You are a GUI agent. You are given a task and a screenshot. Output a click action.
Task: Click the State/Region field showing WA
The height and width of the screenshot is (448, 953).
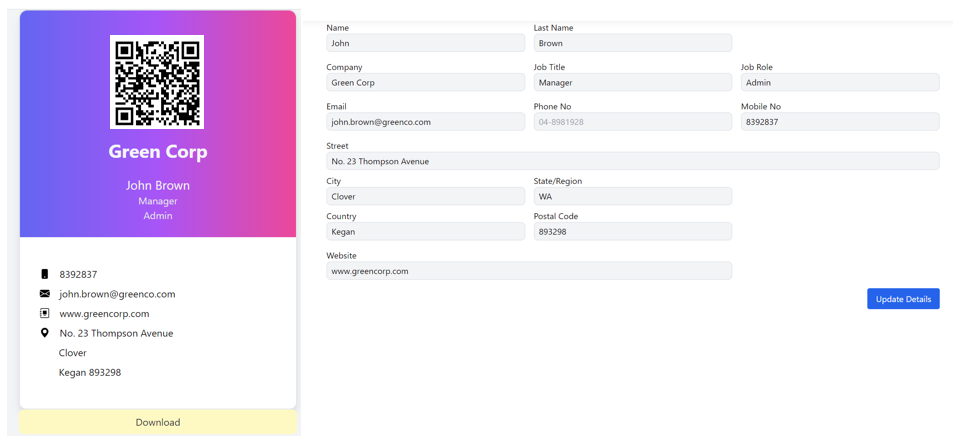point(632,197)
